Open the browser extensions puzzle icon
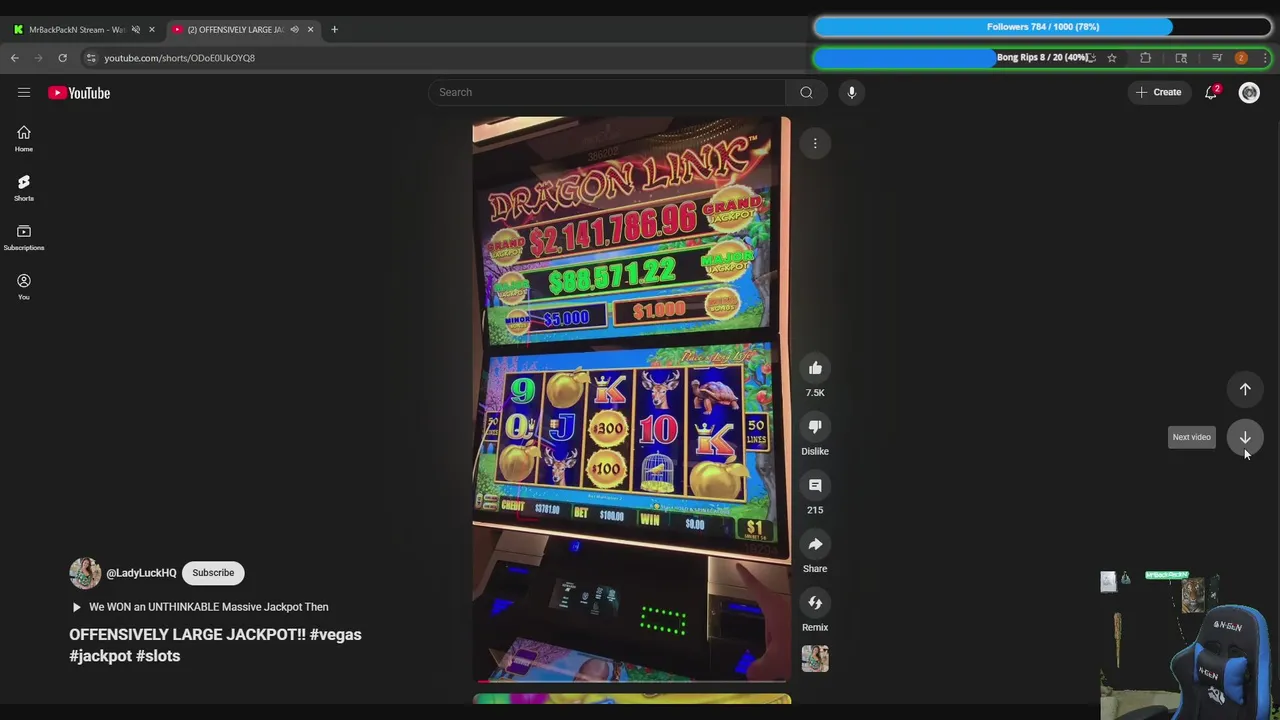1280x720 pixels. coord(1146,58)
